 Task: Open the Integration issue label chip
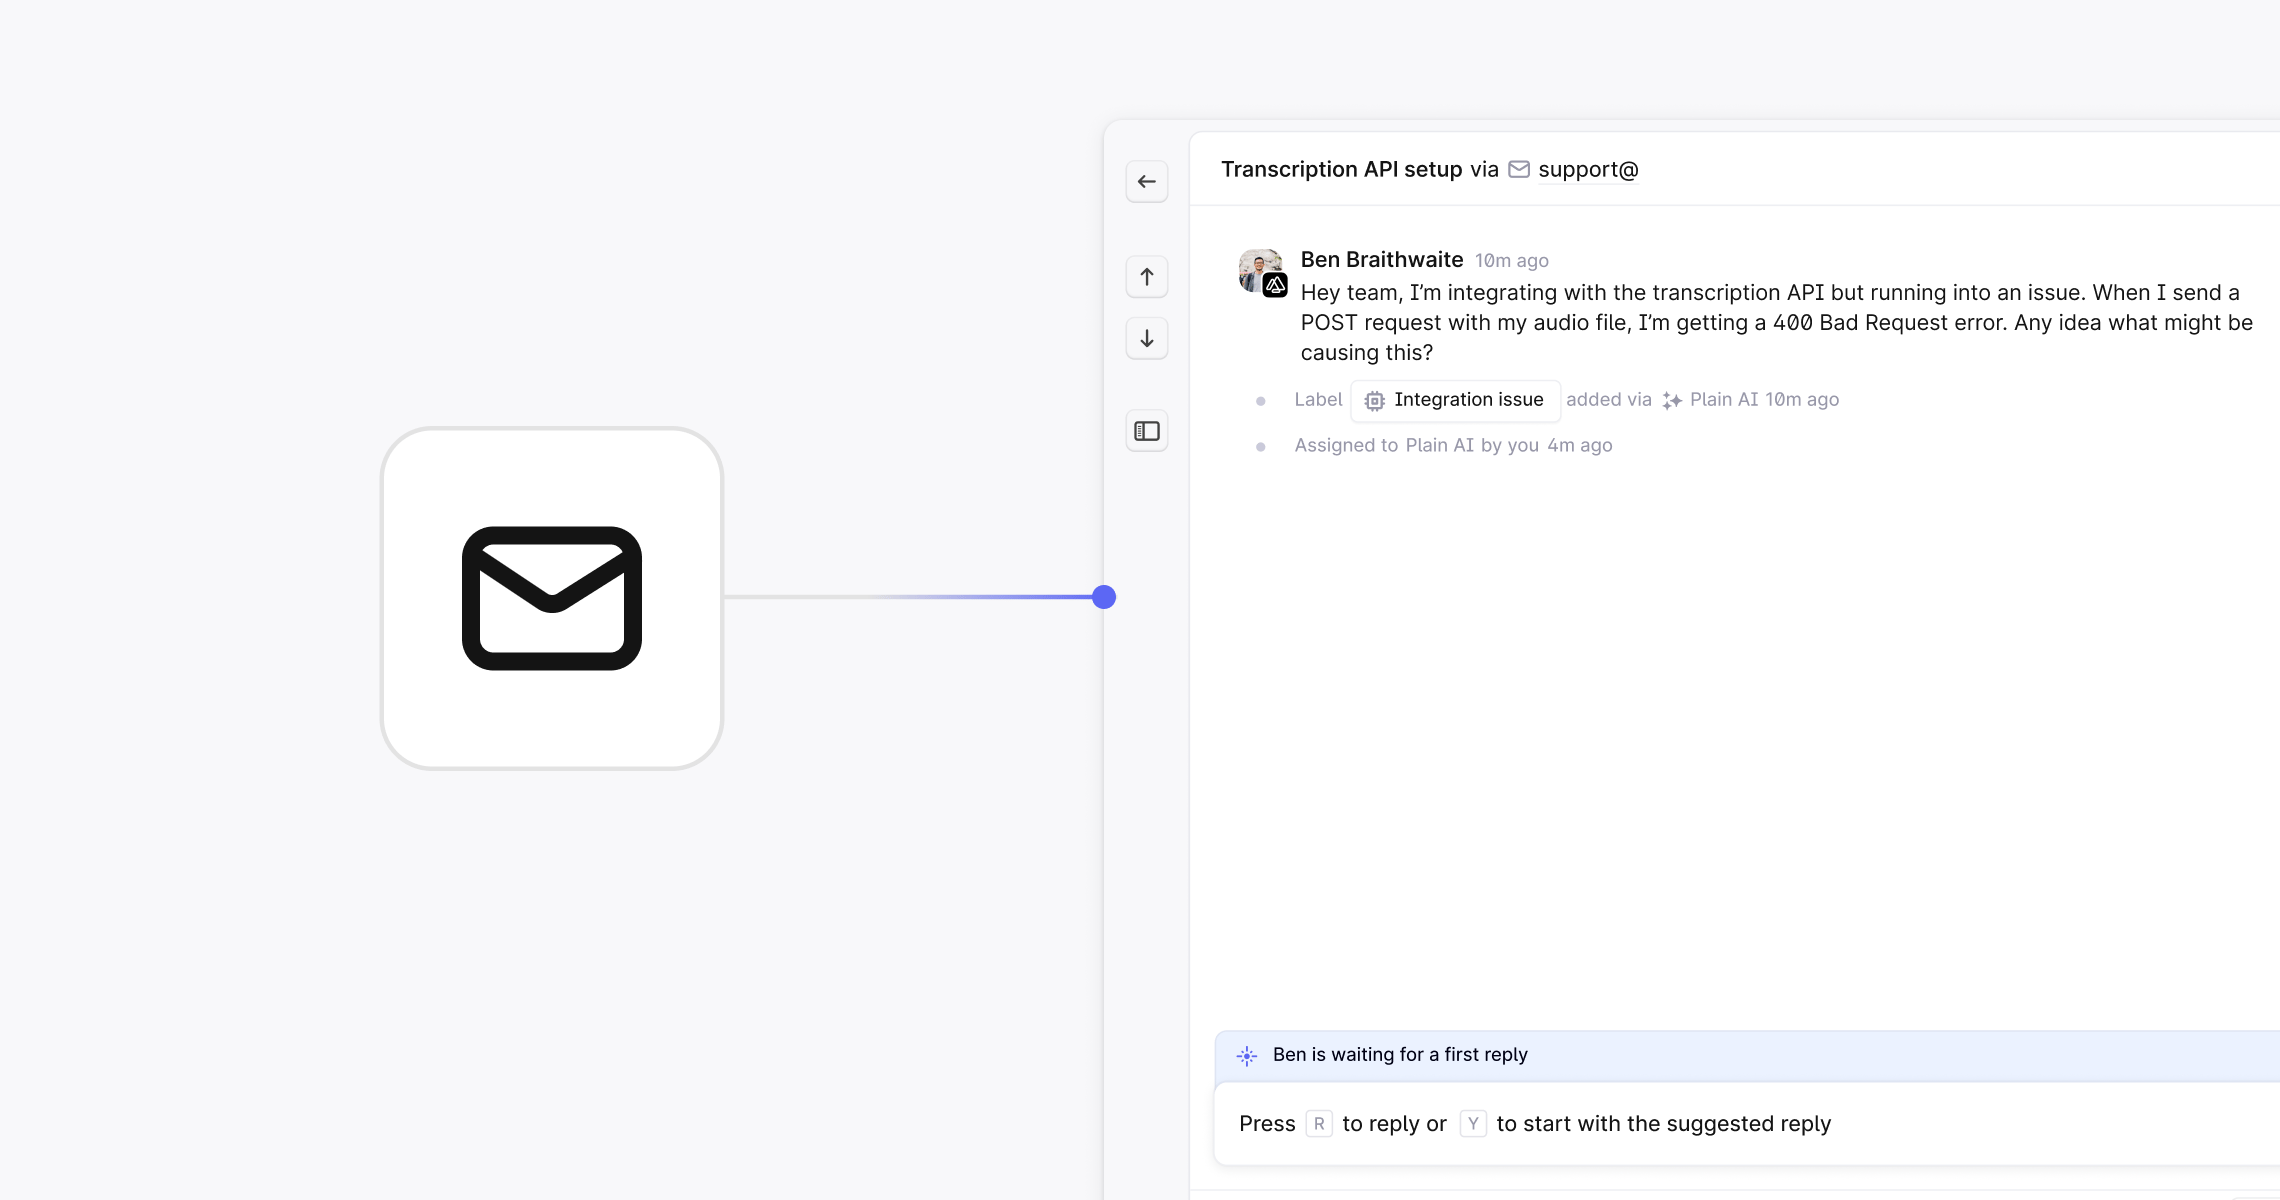click(x=1455, y=400)
